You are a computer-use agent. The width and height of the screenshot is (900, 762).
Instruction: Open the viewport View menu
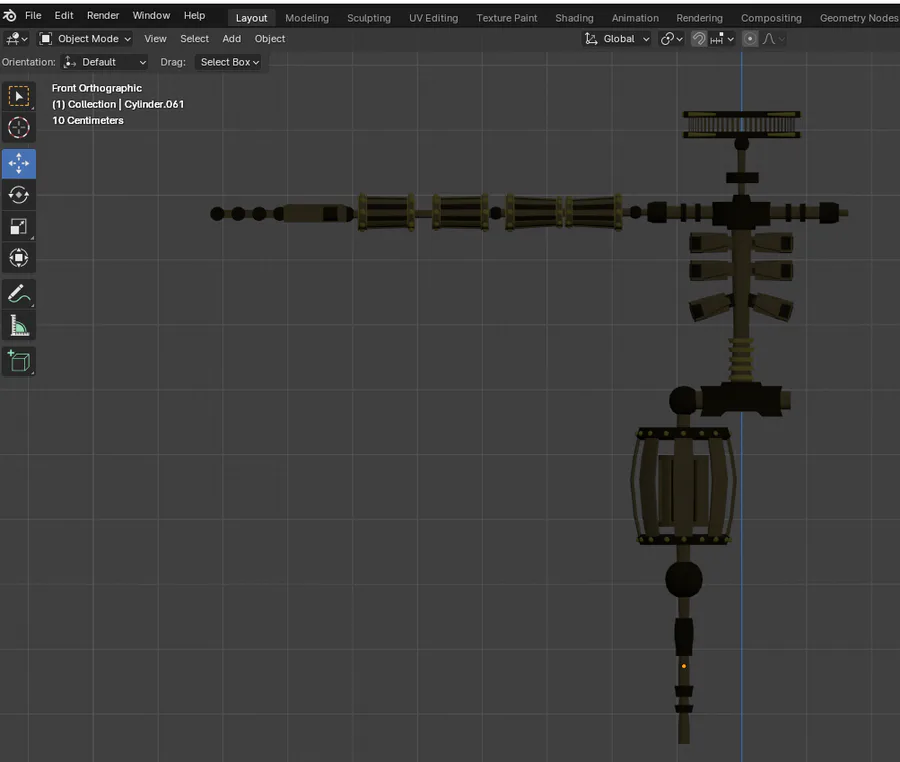point(156,39)
